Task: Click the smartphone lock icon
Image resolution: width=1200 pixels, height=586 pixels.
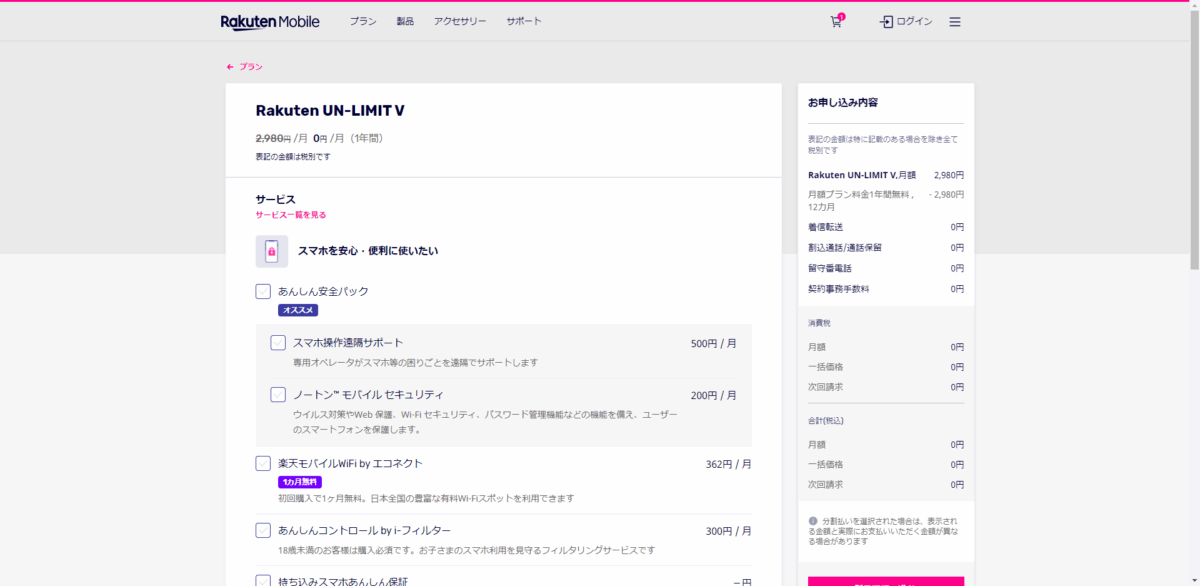Action: pyautogui.click(x=272, y=251)
